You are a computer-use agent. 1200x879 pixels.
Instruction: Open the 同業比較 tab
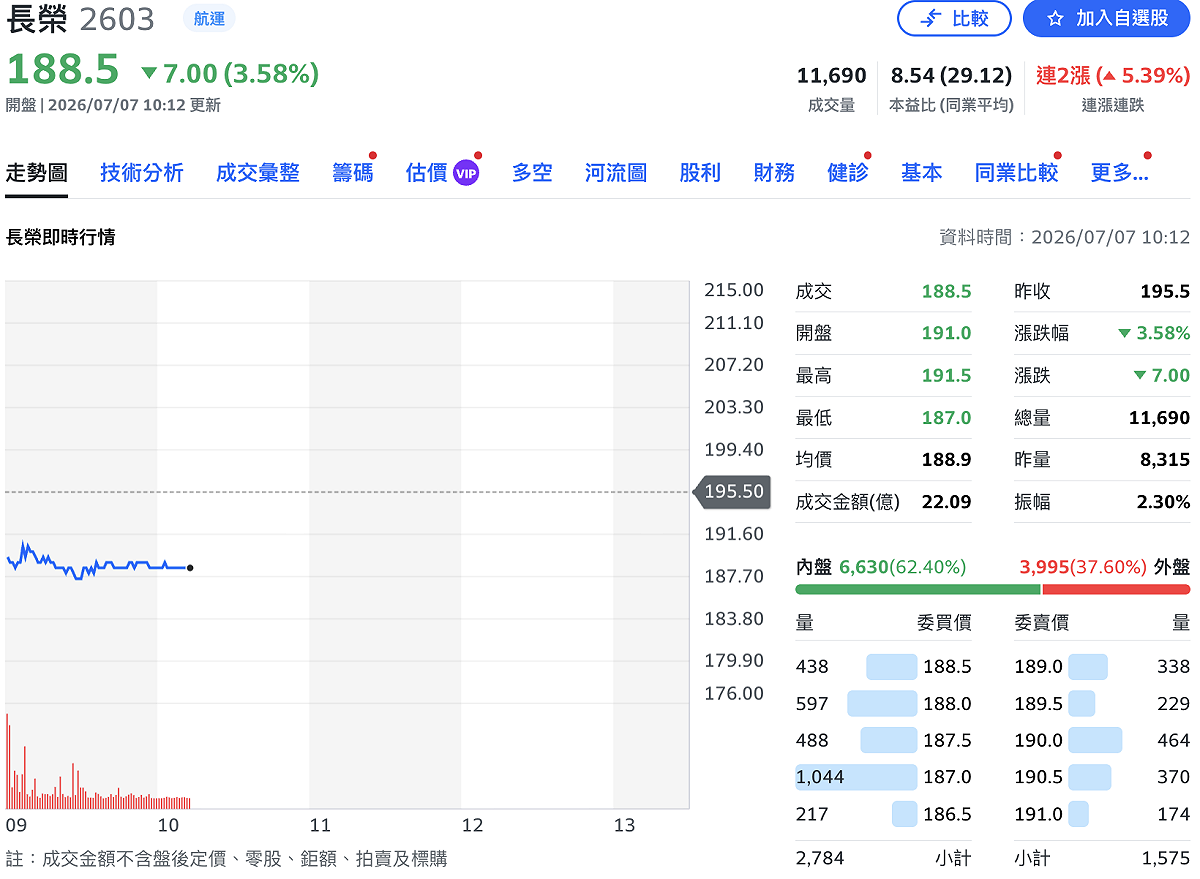point(1016,172)
